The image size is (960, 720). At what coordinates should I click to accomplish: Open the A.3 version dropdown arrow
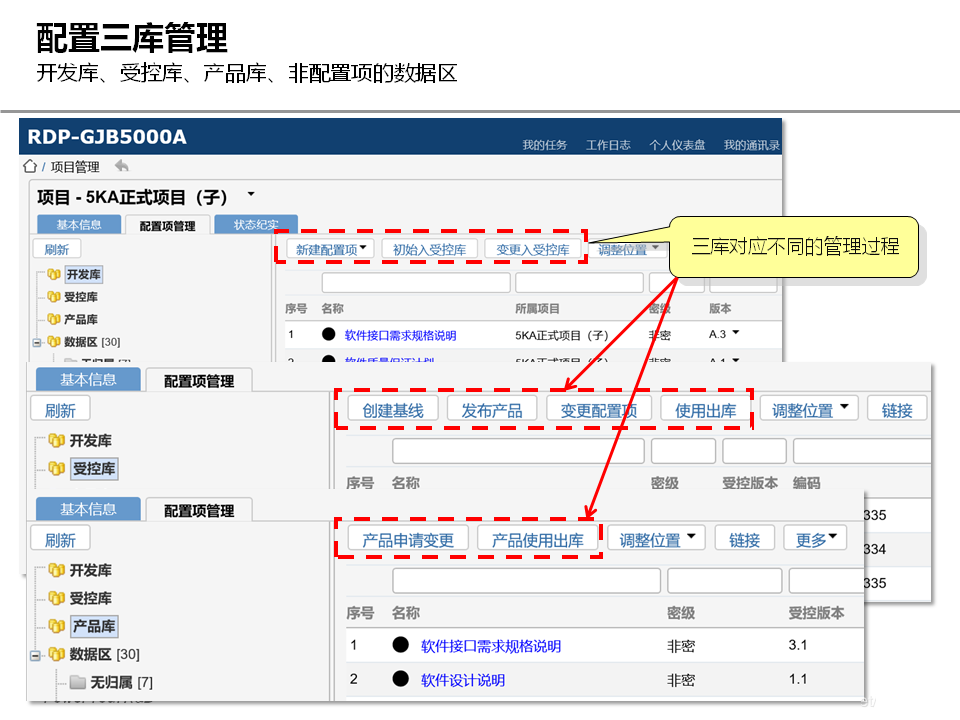click(x=736, y=332)
